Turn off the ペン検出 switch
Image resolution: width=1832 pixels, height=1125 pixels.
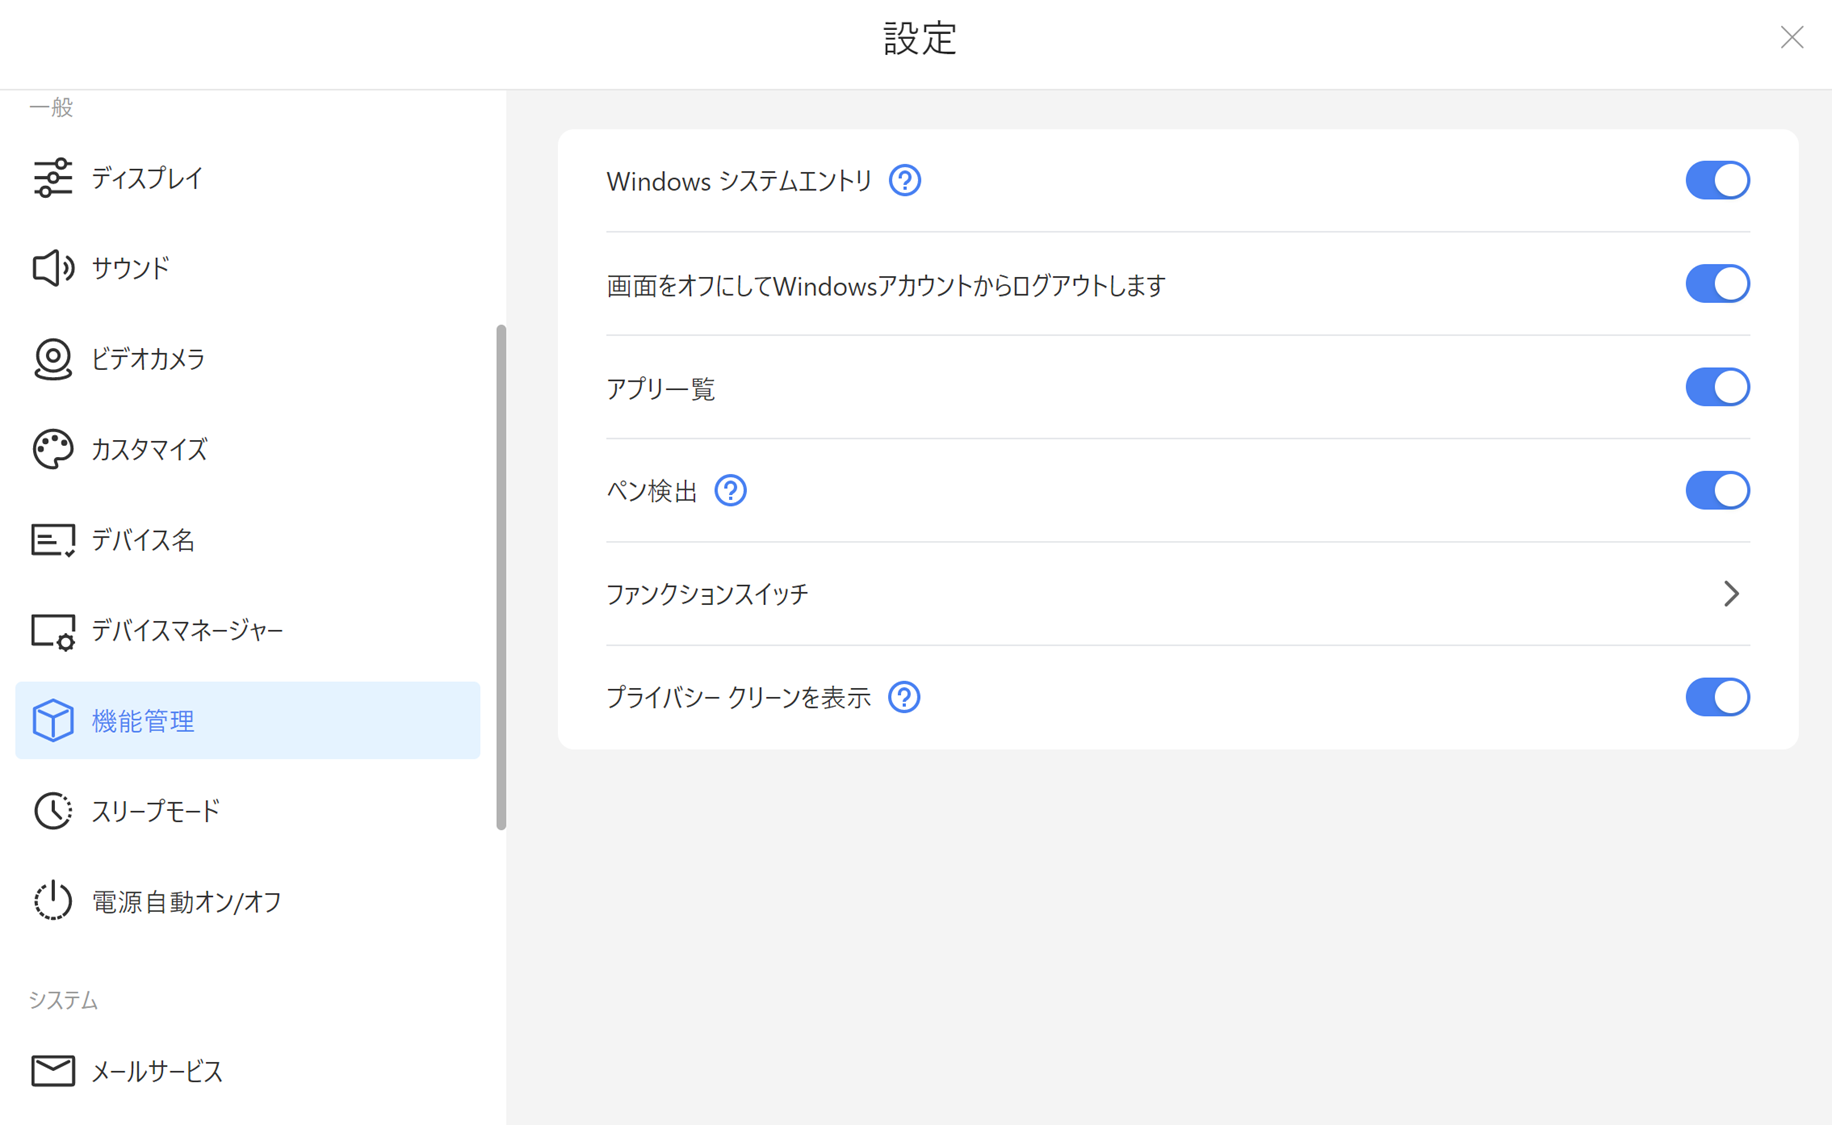pyautogui.click(x=1717, y=491)
